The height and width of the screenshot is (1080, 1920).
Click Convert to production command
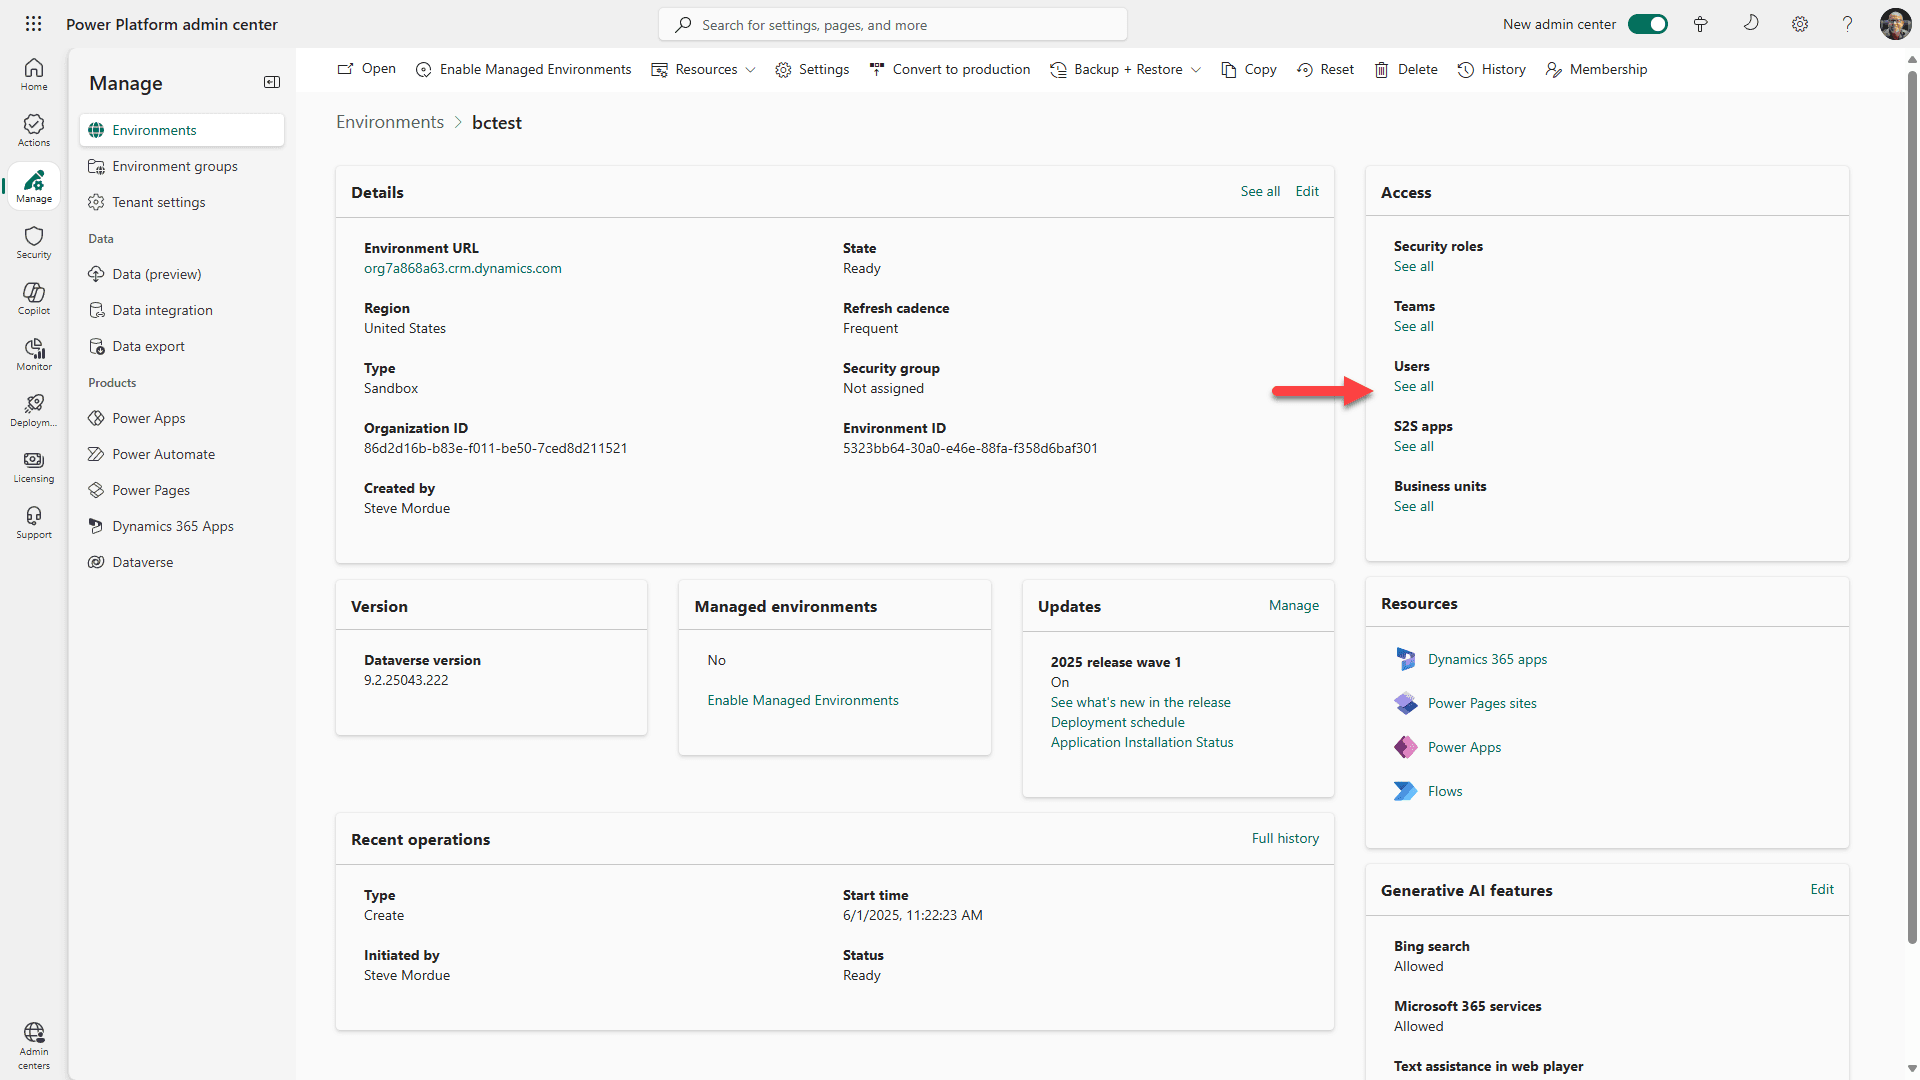(x=949, y=69)
